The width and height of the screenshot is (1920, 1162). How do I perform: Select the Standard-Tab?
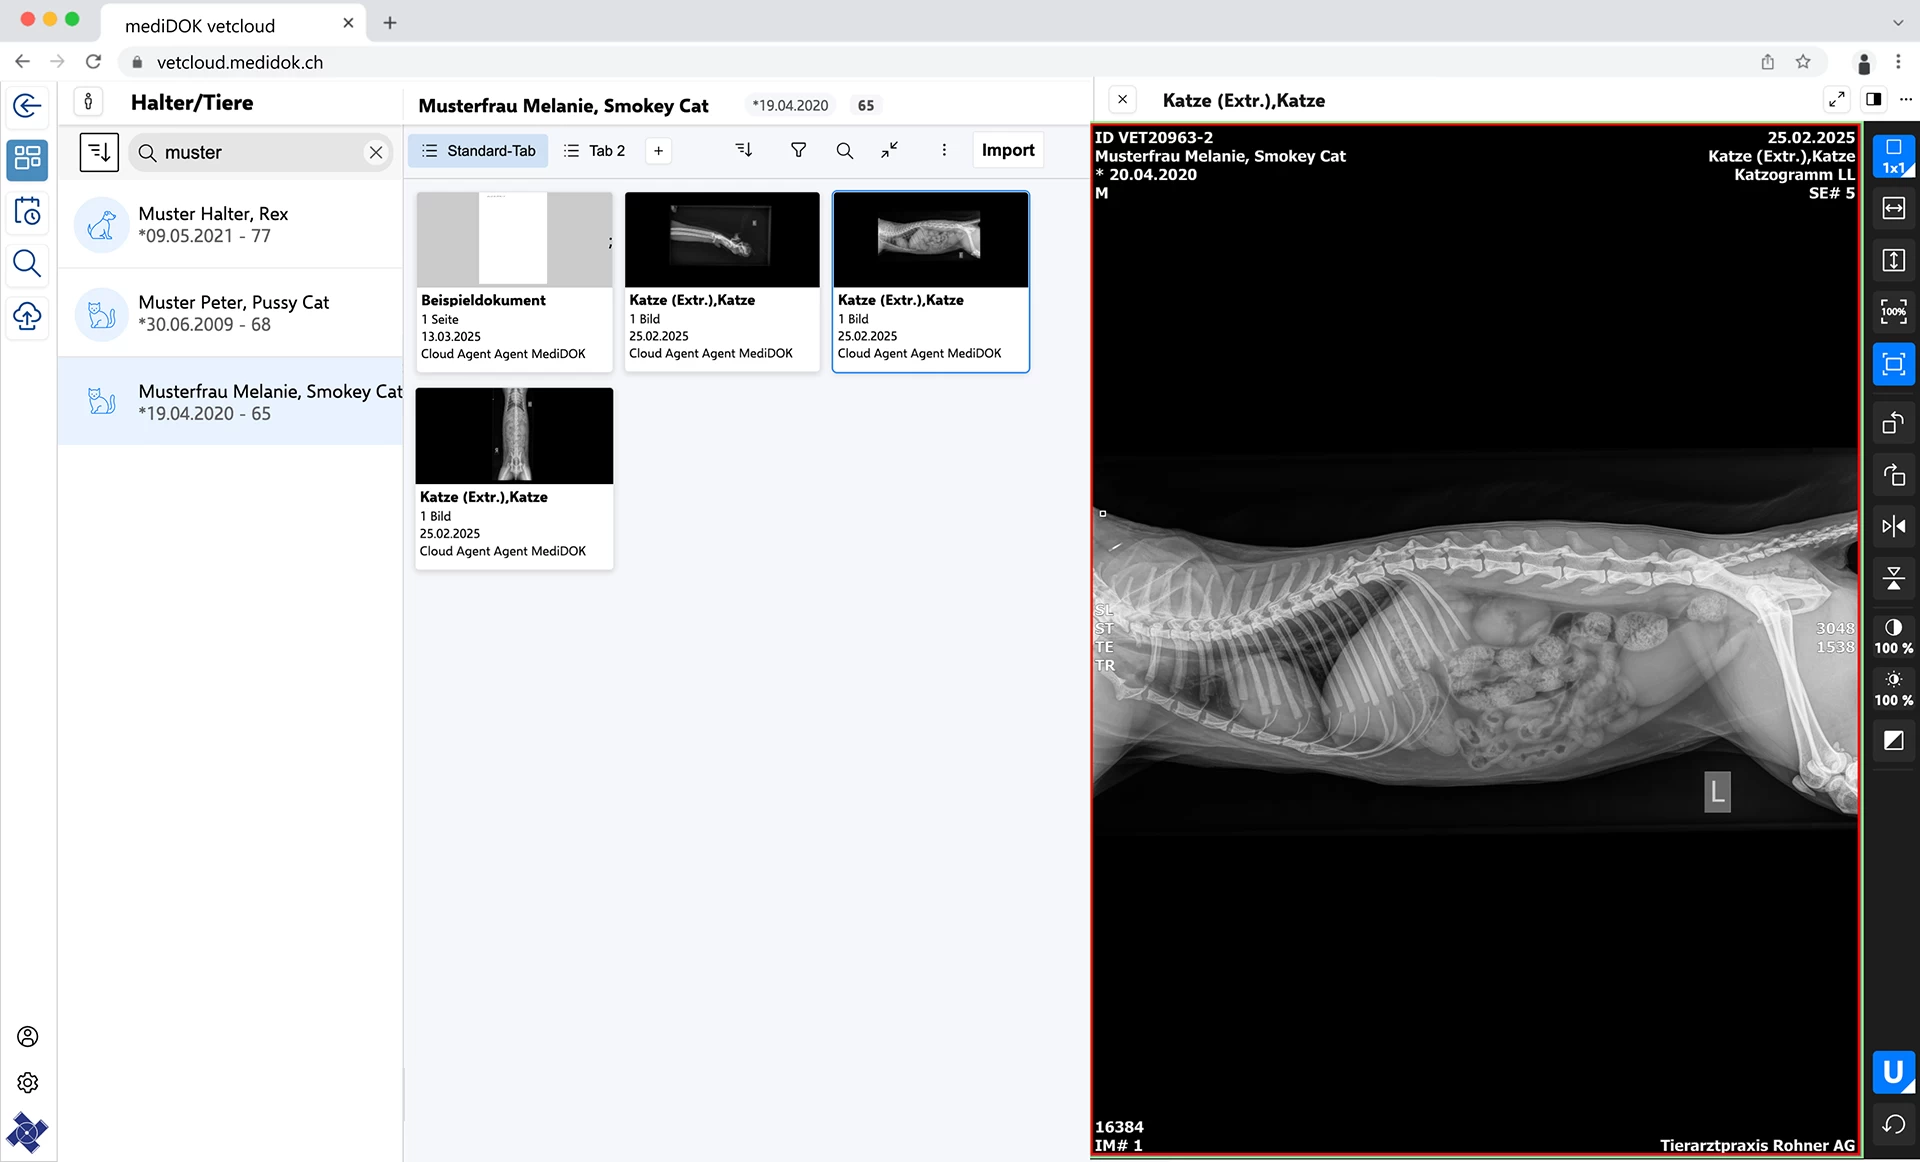(x=478, y=150)
